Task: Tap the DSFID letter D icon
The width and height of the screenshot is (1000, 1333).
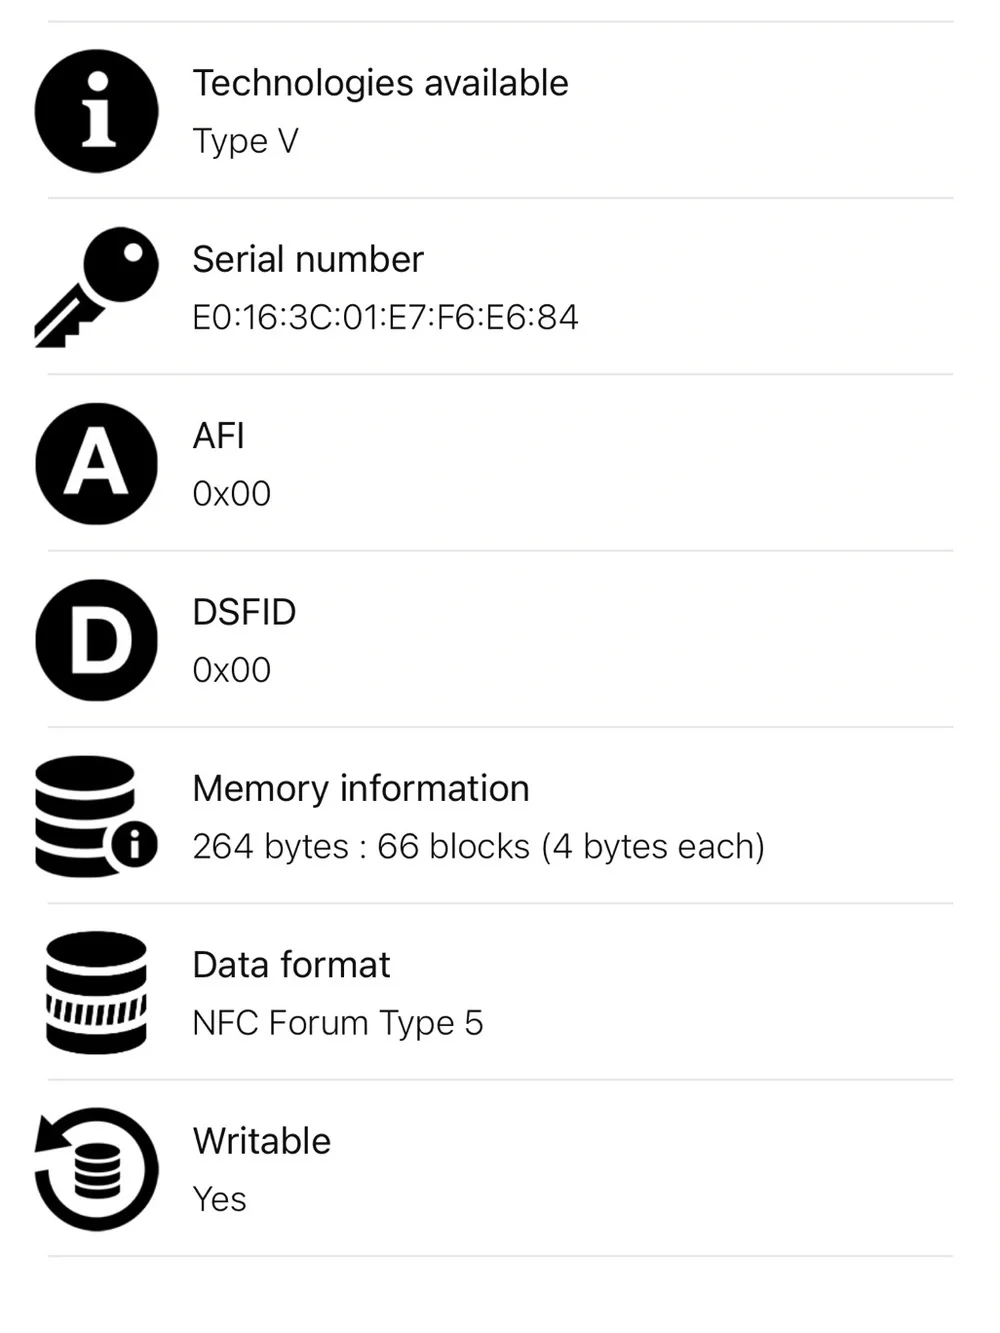Action: click(96, 640)
